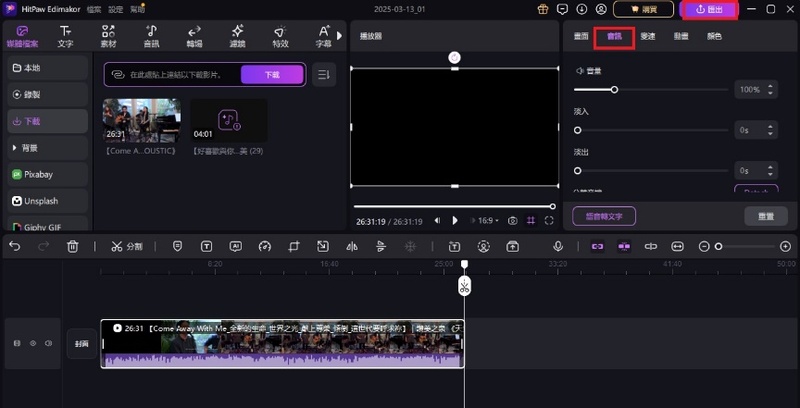Open the 檔案 File menu

tap(94, 9)
